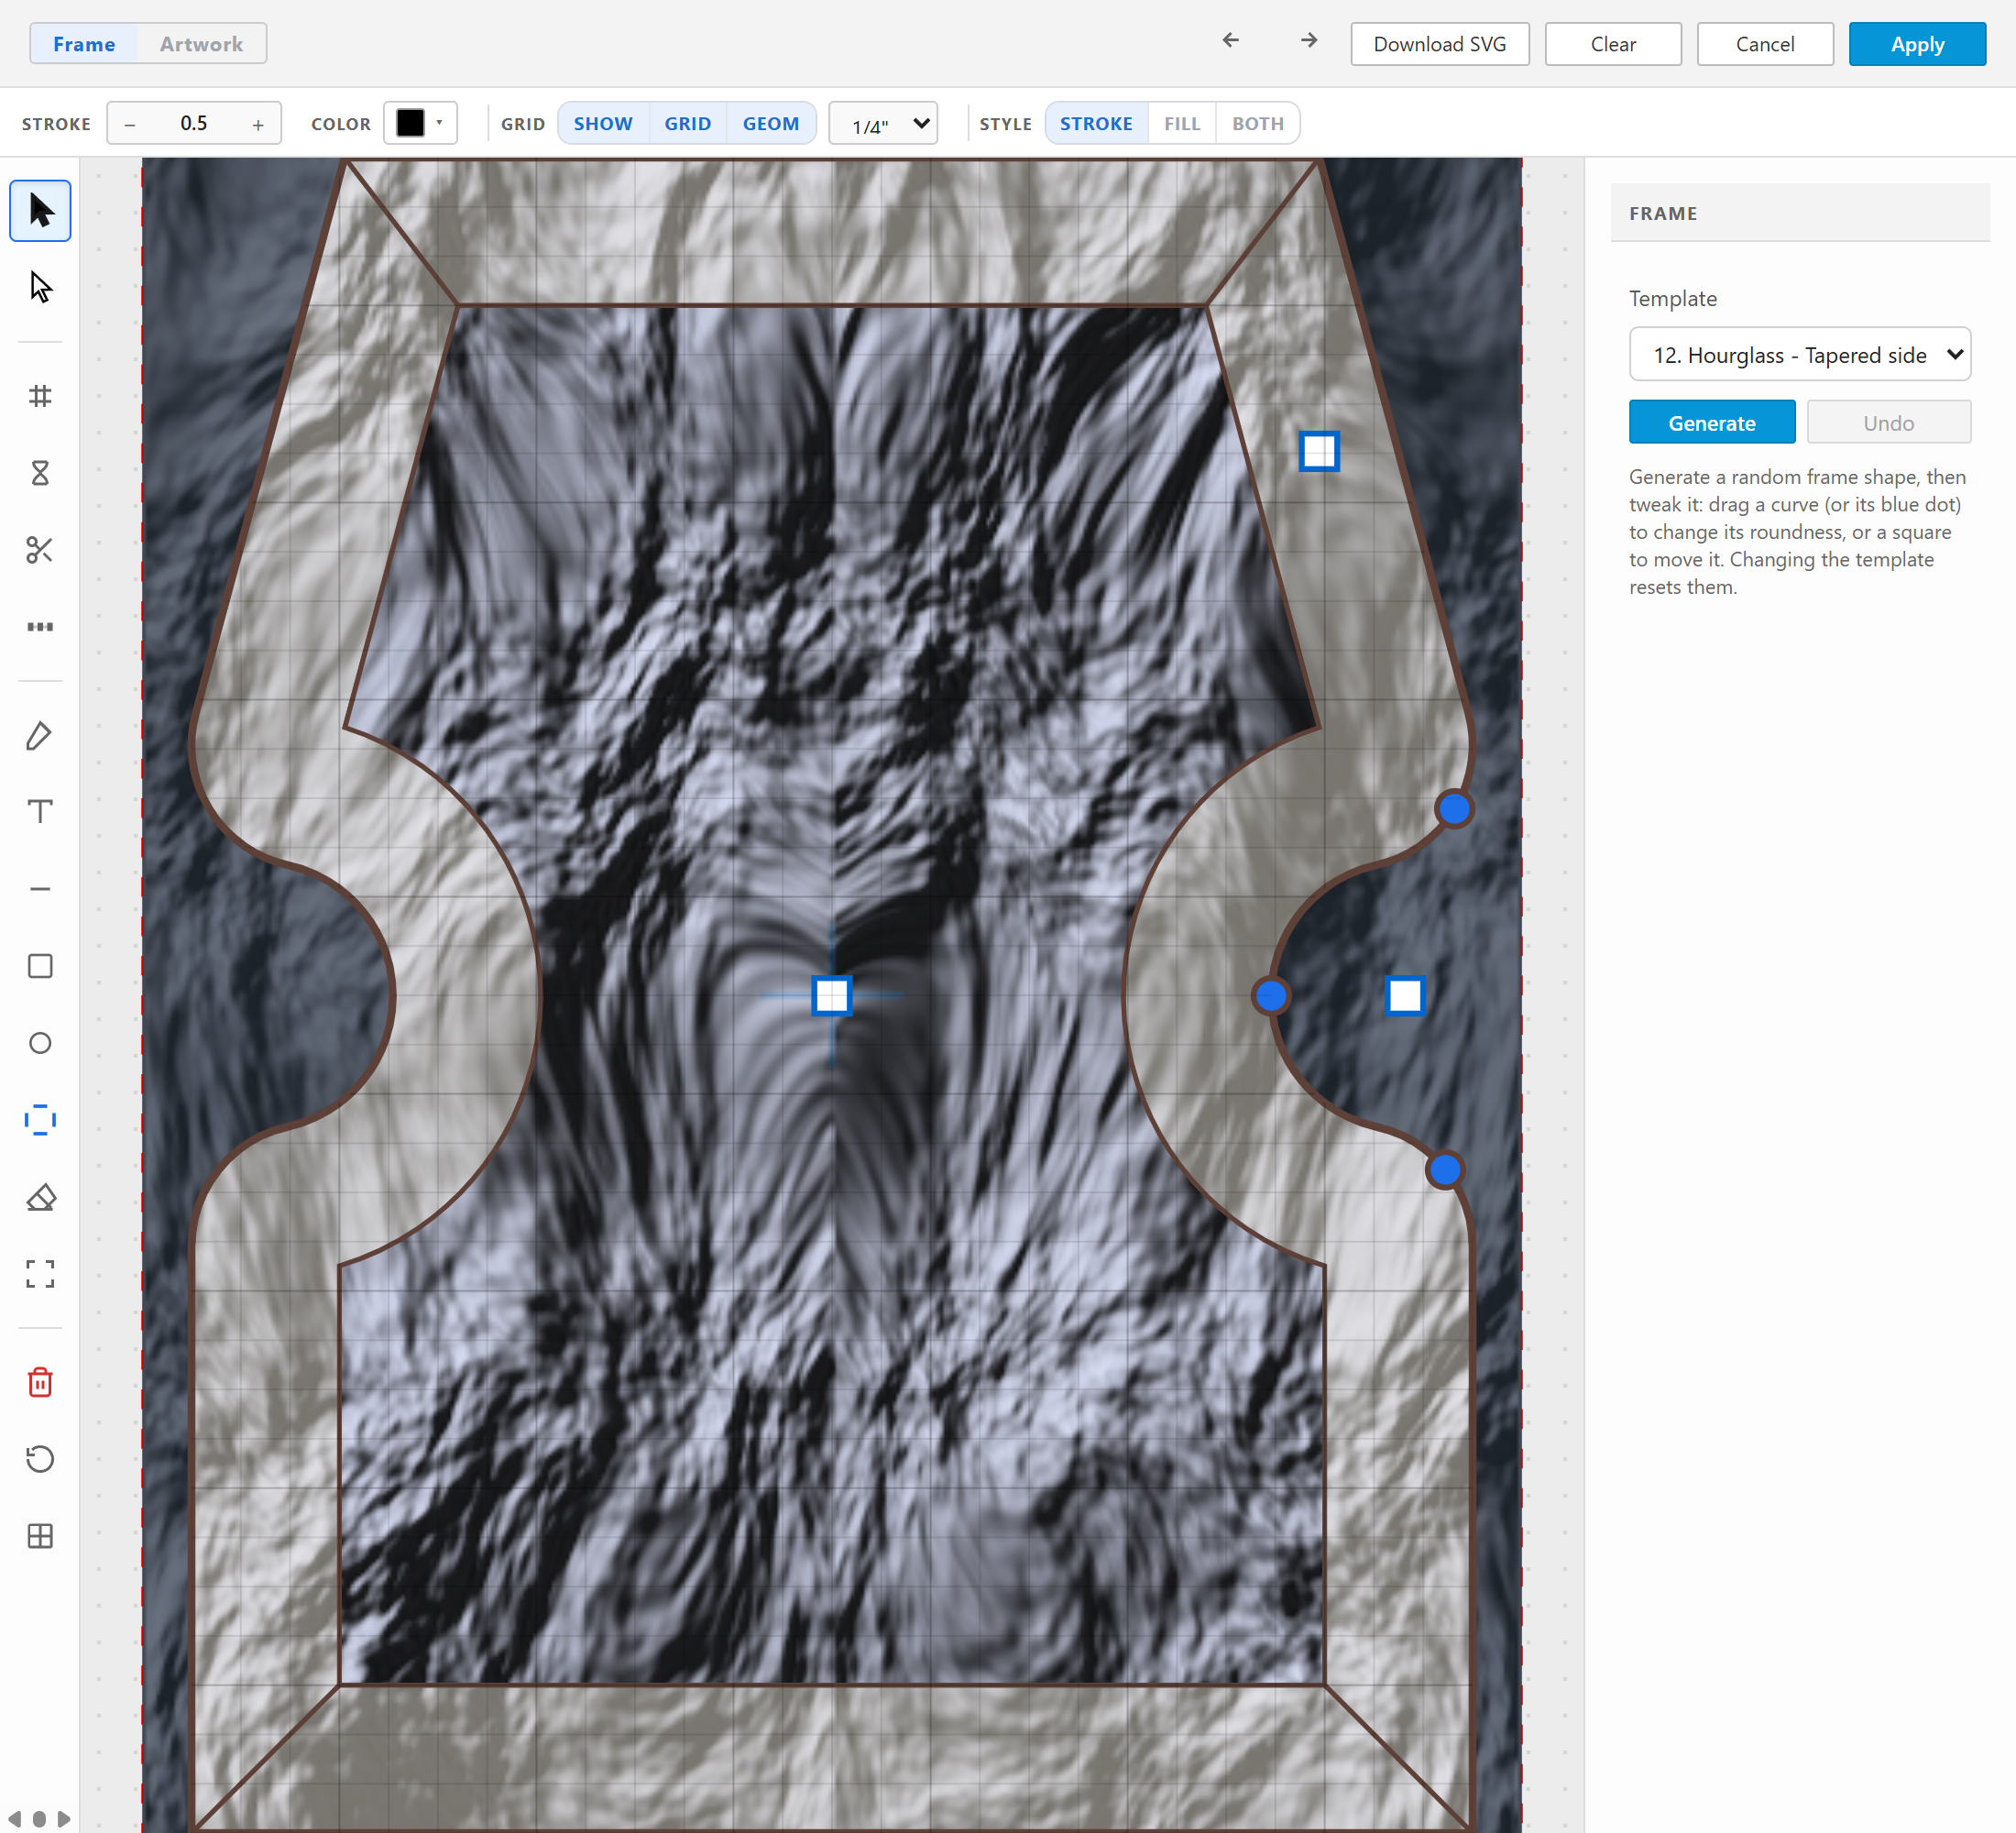
Task: Open the 1/4" grid size dropdown
Action: [x=883, y=123]
